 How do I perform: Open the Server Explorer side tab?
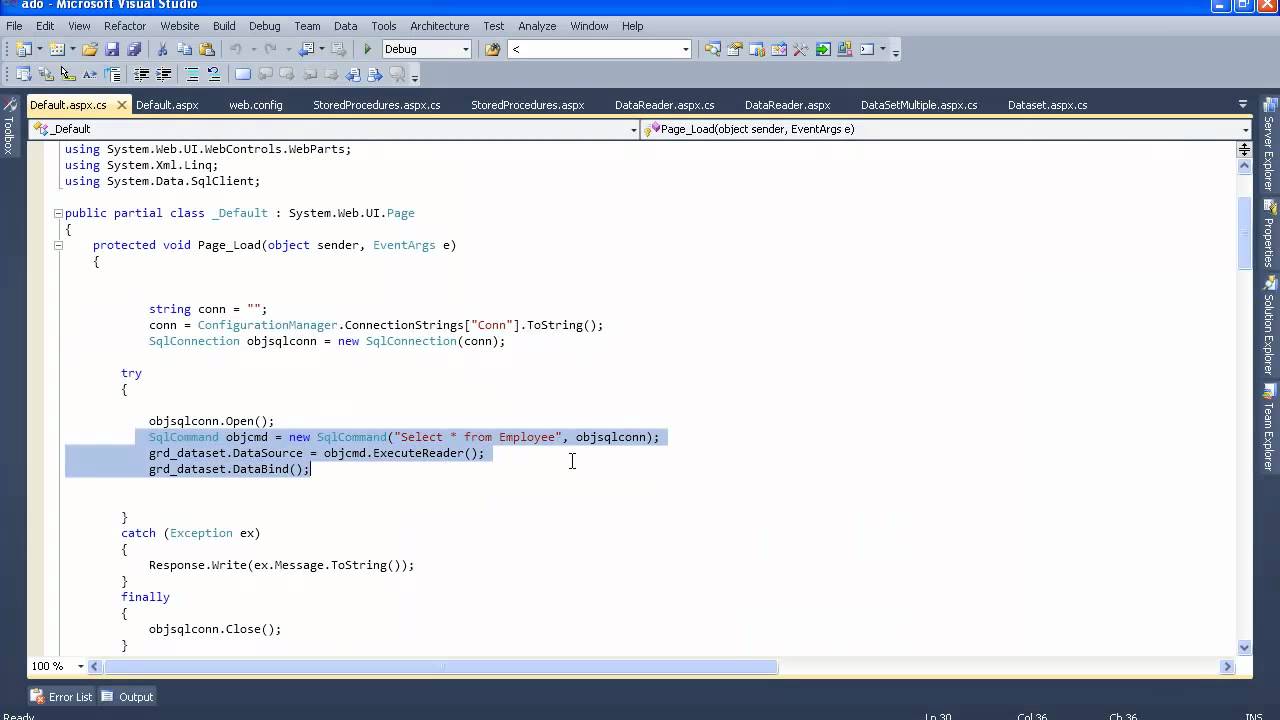(1269, 145)
